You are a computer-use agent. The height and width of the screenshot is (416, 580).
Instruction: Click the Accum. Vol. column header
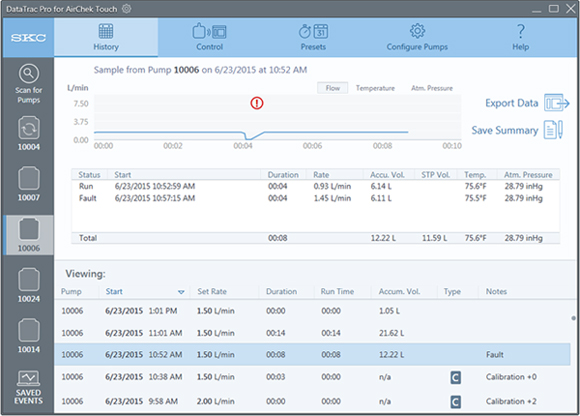pyautogui.click(x=399, y=291)
